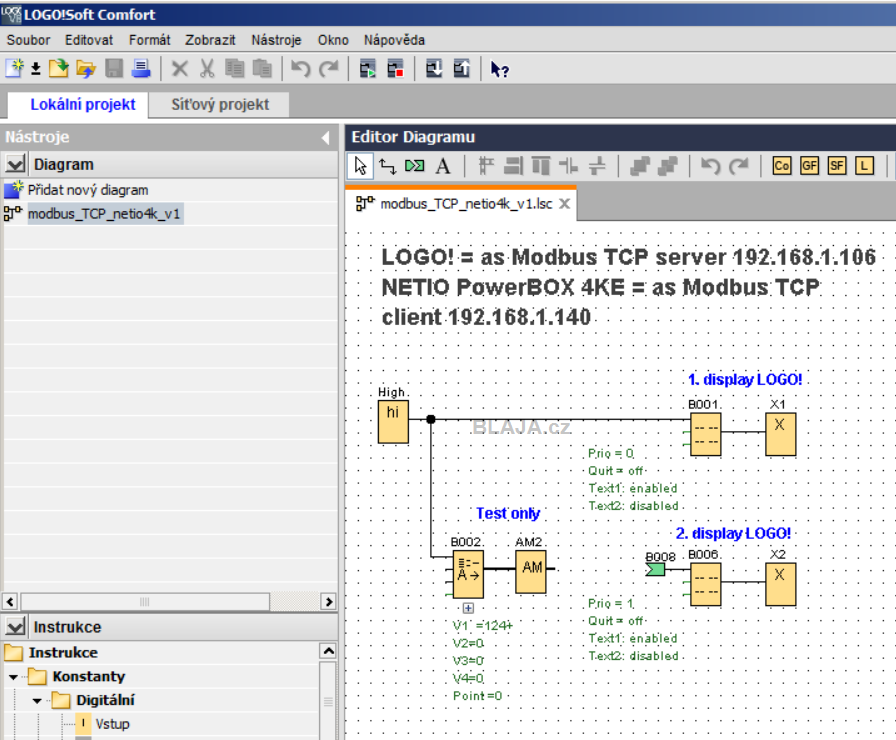Collapse the Diagram section chevron
This screenshot has height=740, width=896.
coord(15,165)
